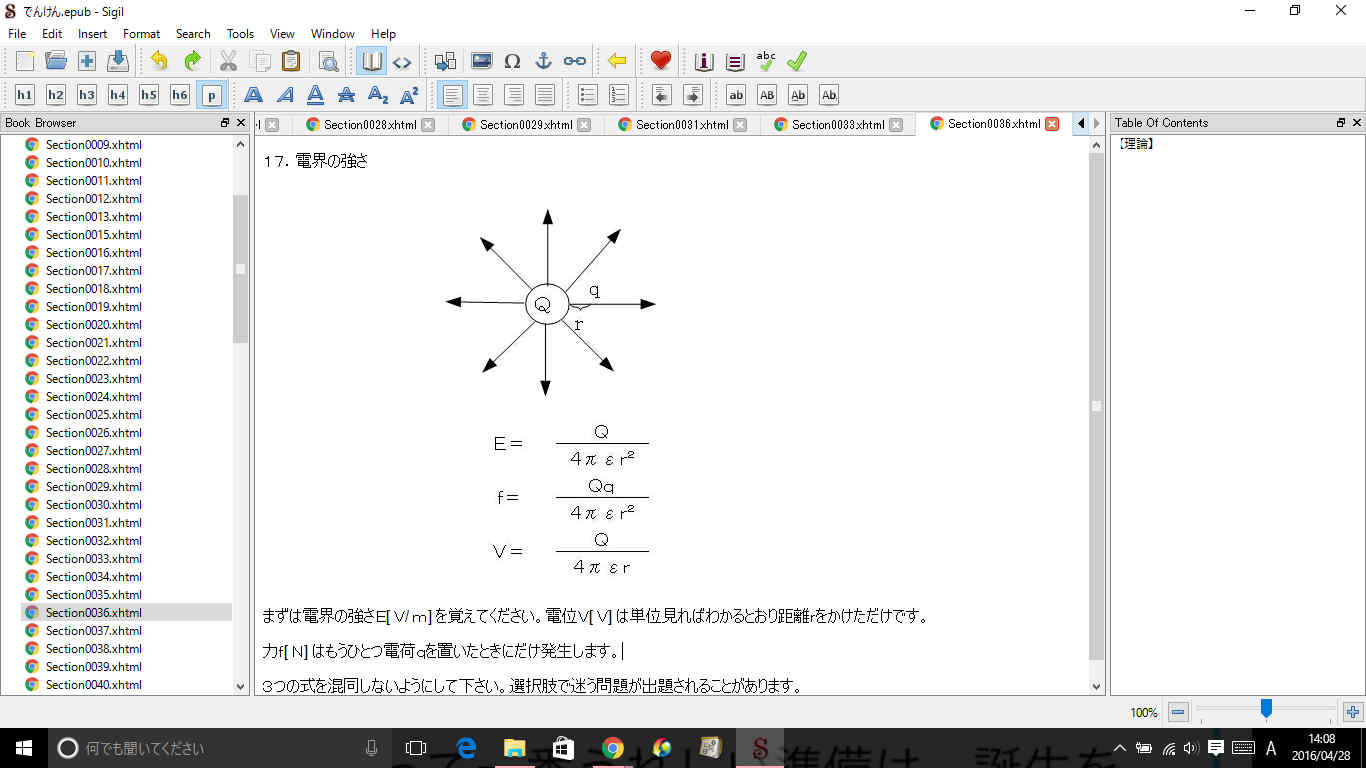This screenshot has width=1366, height=768.
Task: Open the Insert menu
Action: [93, 33]
